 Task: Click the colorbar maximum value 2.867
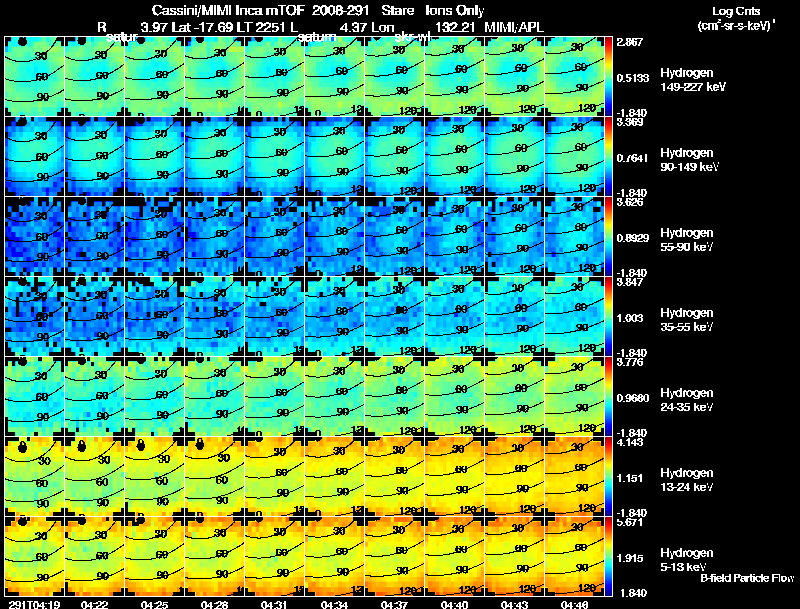pos(630,42)
